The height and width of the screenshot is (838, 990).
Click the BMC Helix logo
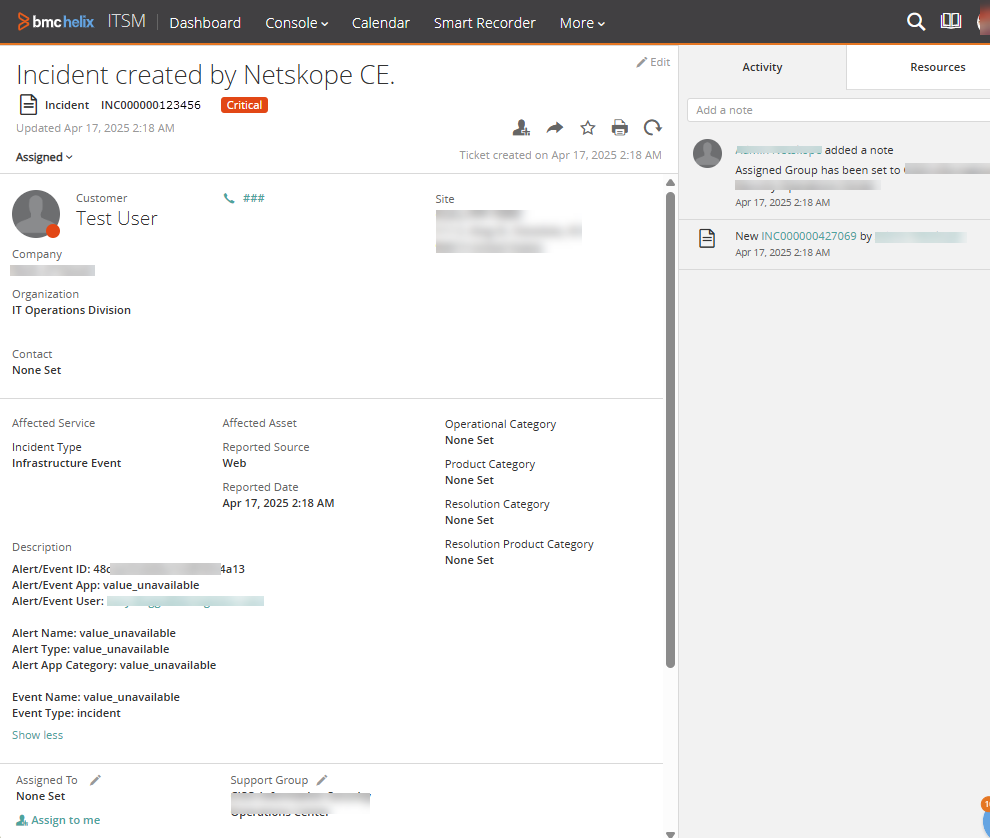pos(56,22)
